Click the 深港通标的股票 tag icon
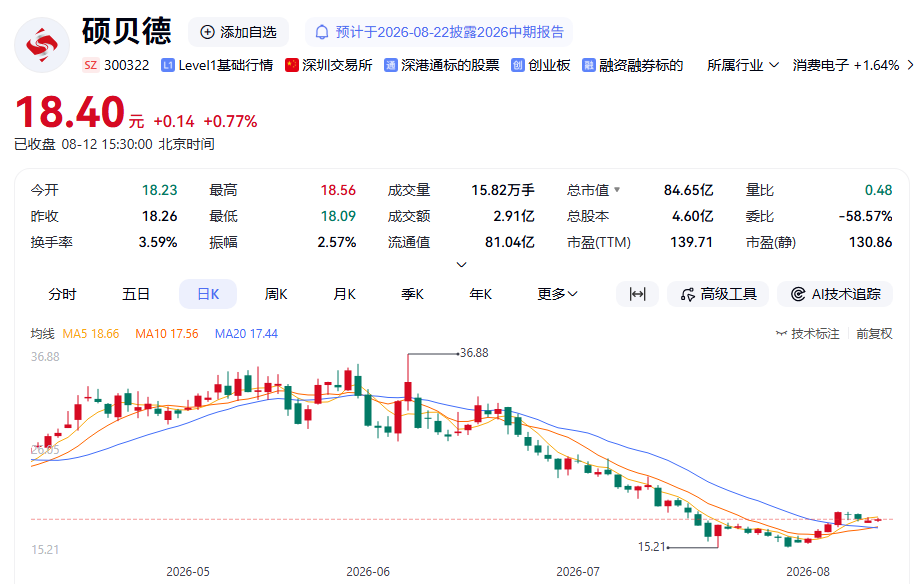Viewport: 918px width, 584px height. coord(391,65)
